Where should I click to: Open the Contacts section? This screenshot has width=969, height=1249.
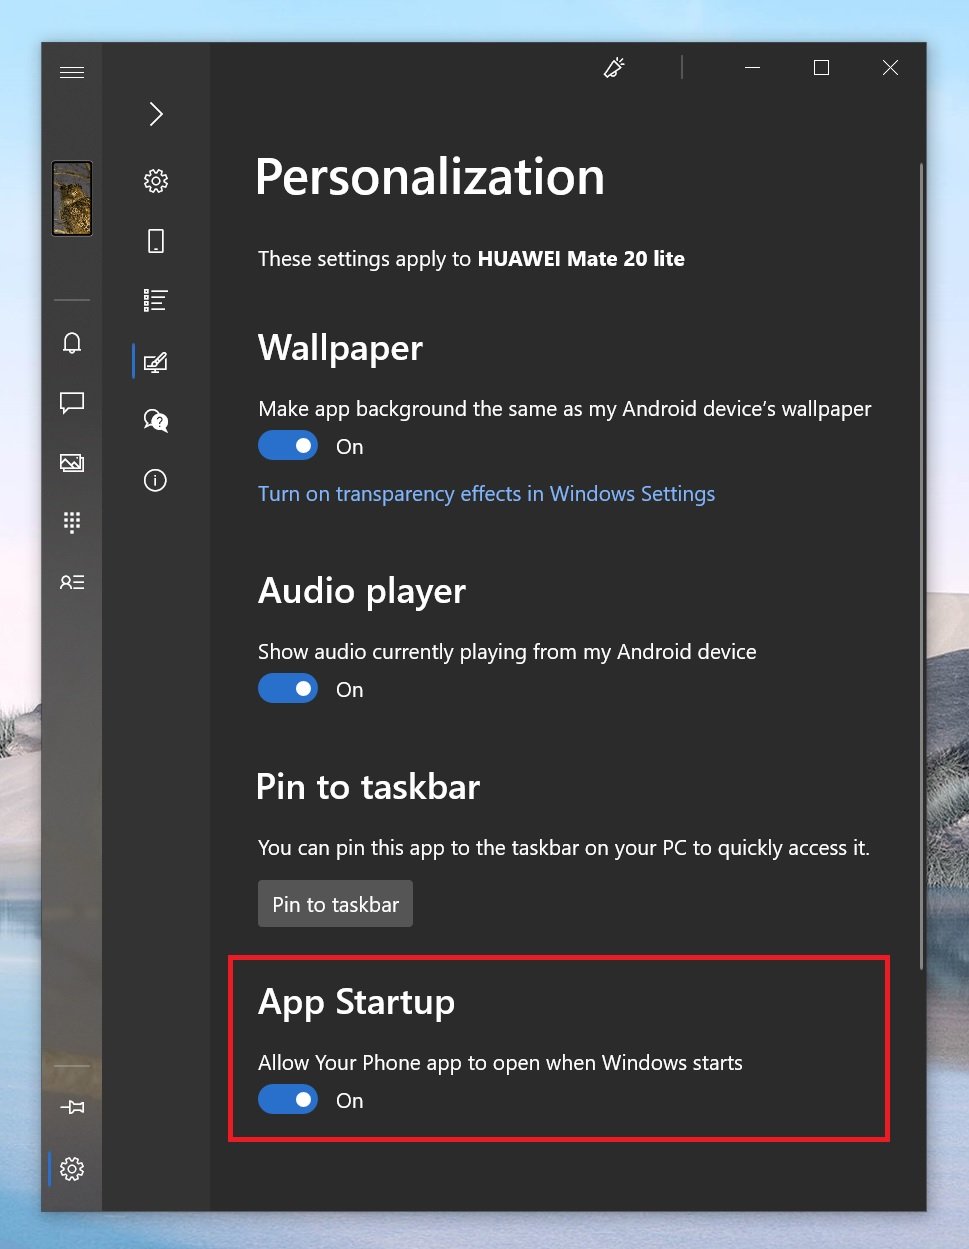tap(72, 582)
